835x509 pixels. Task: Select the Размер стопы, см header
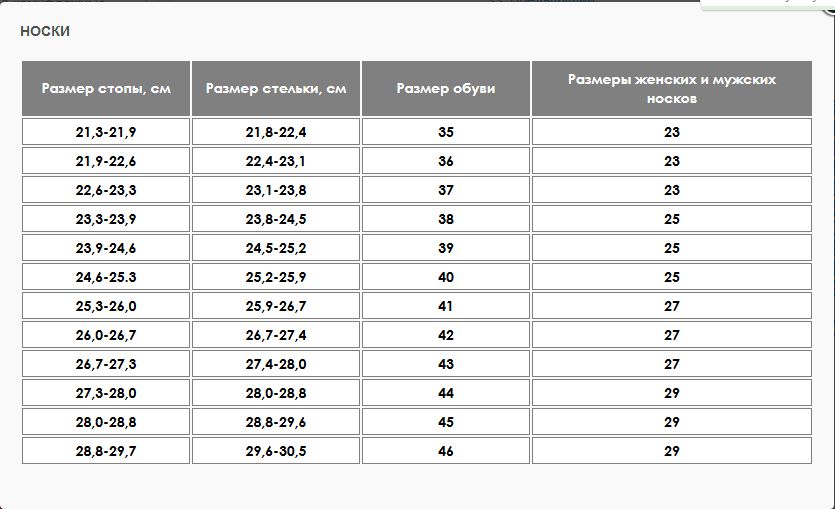[x=106, y=88]
